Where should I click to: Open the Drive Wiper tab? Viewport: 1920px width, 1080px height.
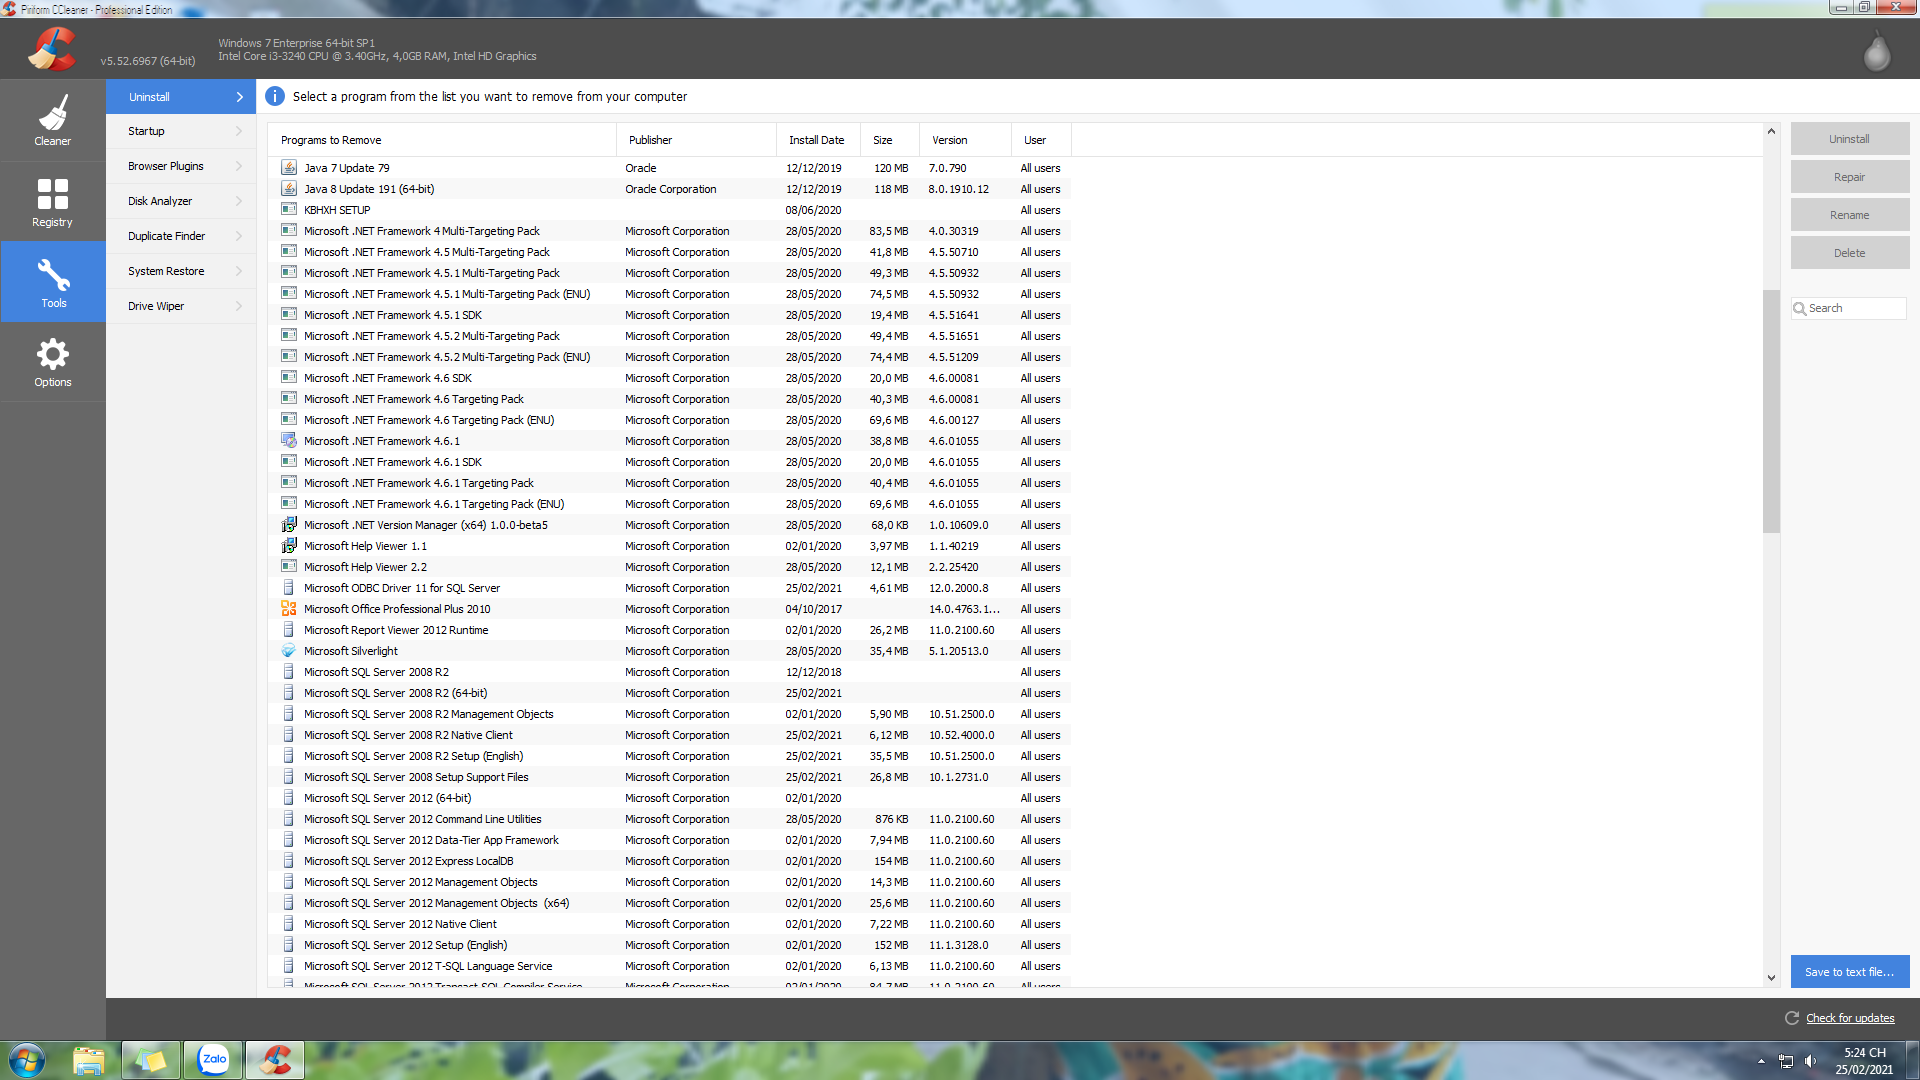(181, 306)
